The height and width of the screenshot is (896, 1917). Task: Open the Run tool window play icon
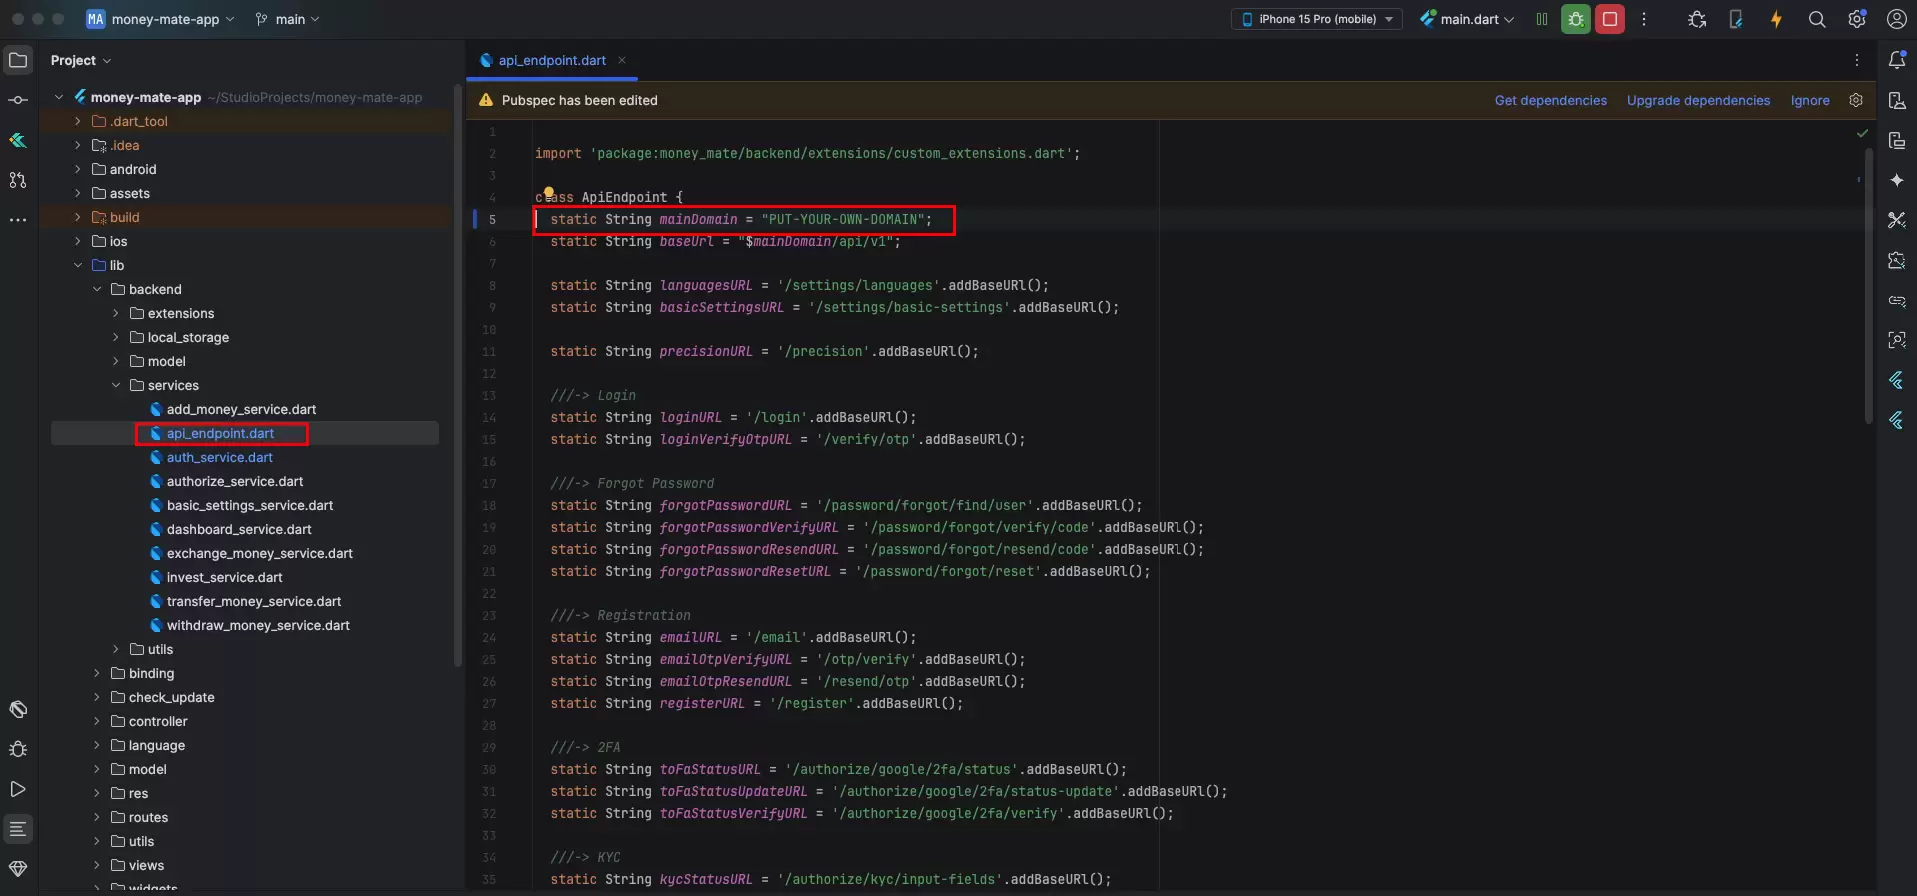[x=18, y=789]
